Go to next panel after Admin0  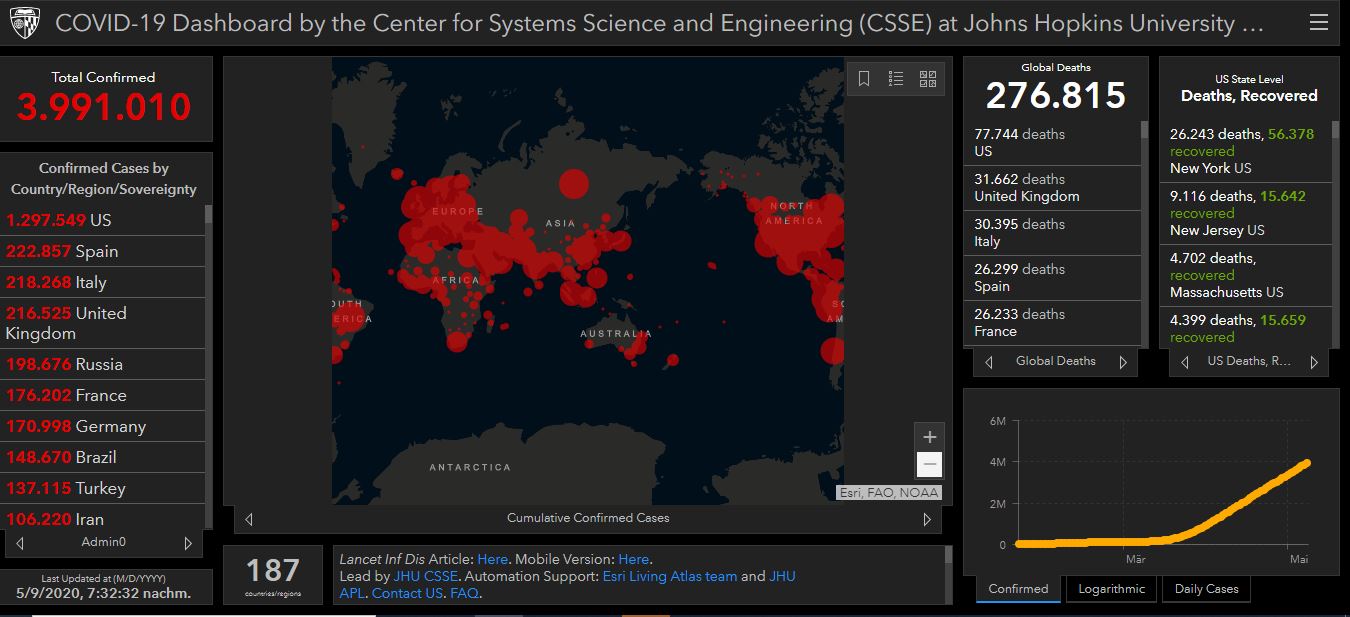188,543
